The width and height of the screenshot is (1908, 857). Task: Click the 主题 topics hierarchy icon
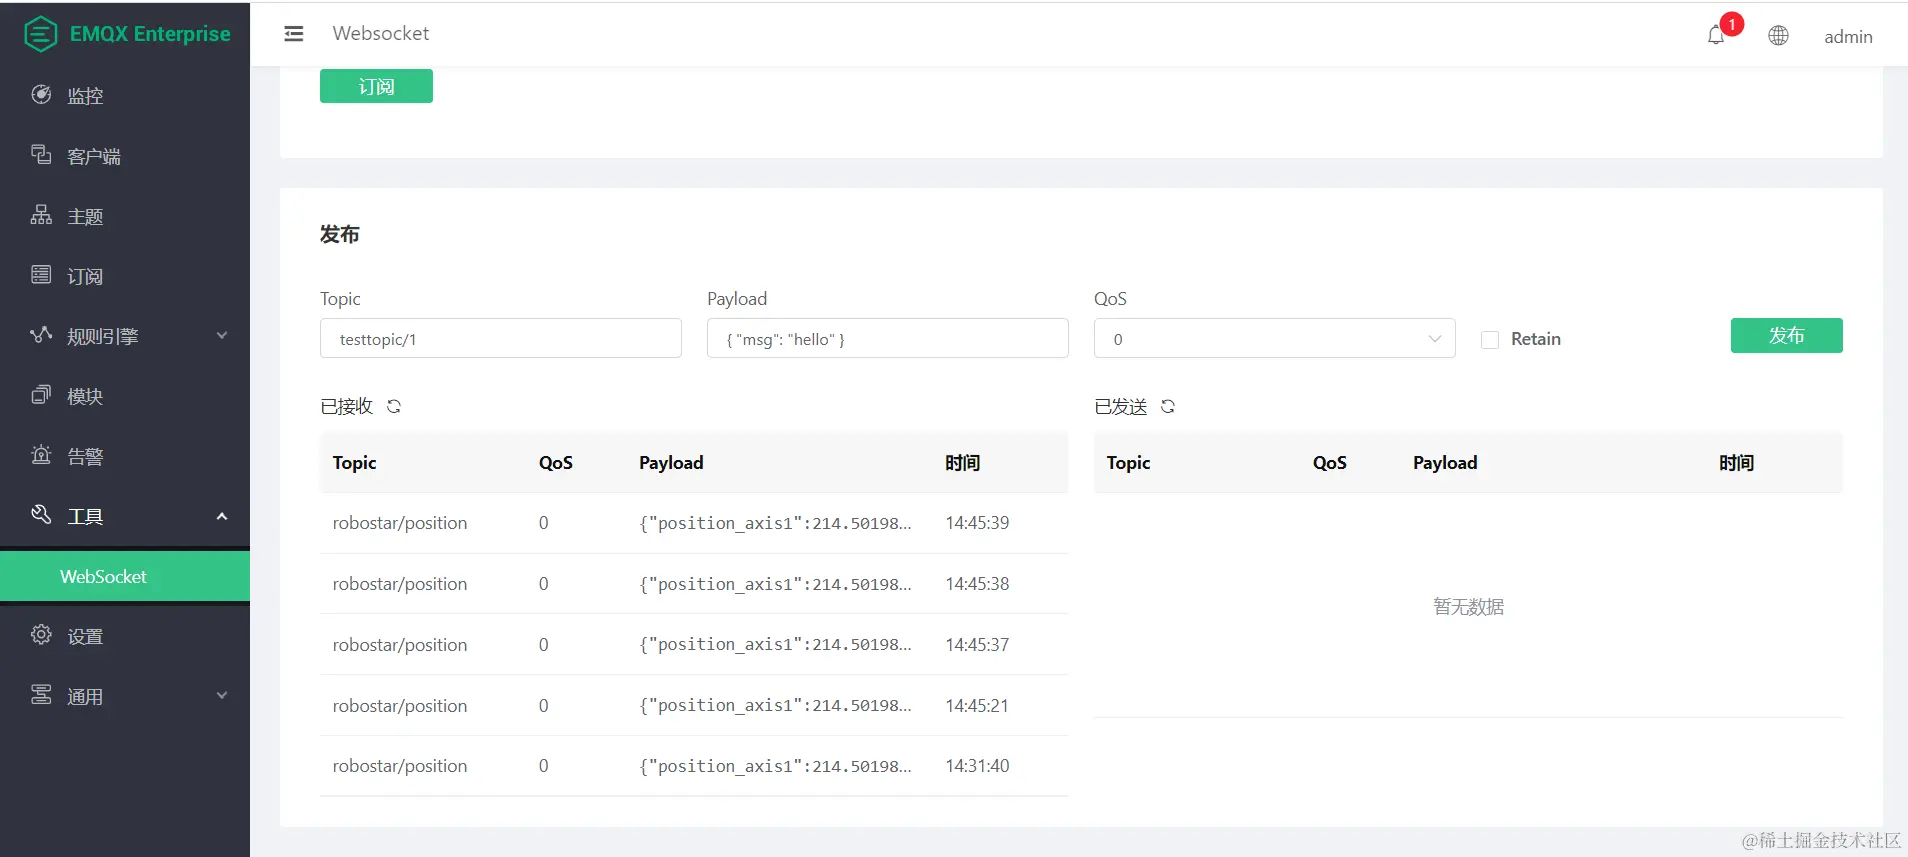41,214
